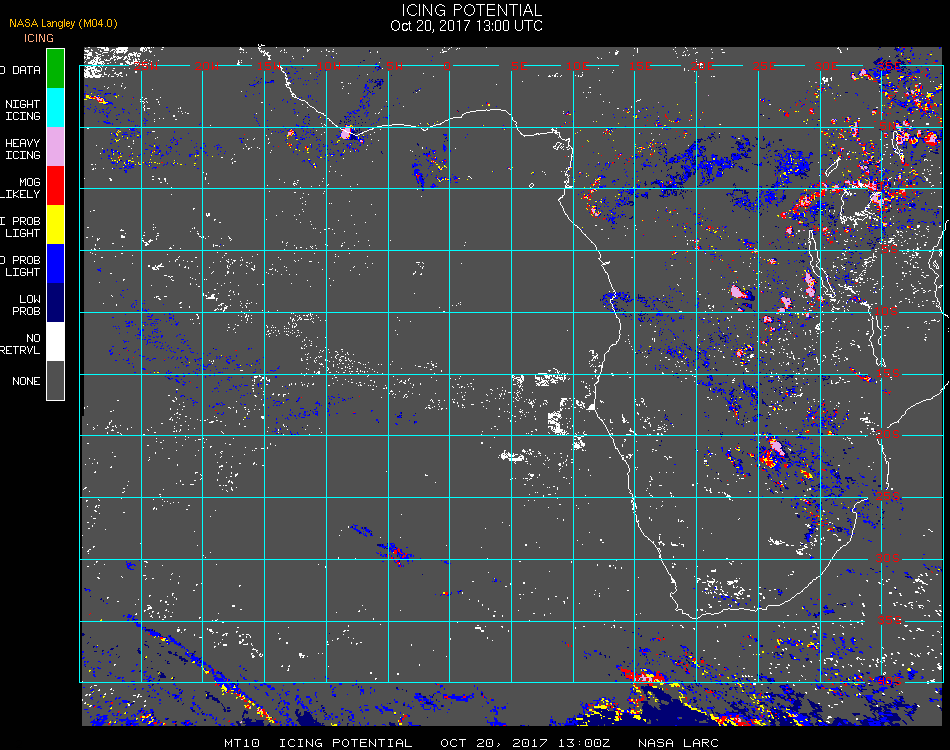
Task: Click the white NO RETRVL legend swatch
Action: click(x=55, y=342)
